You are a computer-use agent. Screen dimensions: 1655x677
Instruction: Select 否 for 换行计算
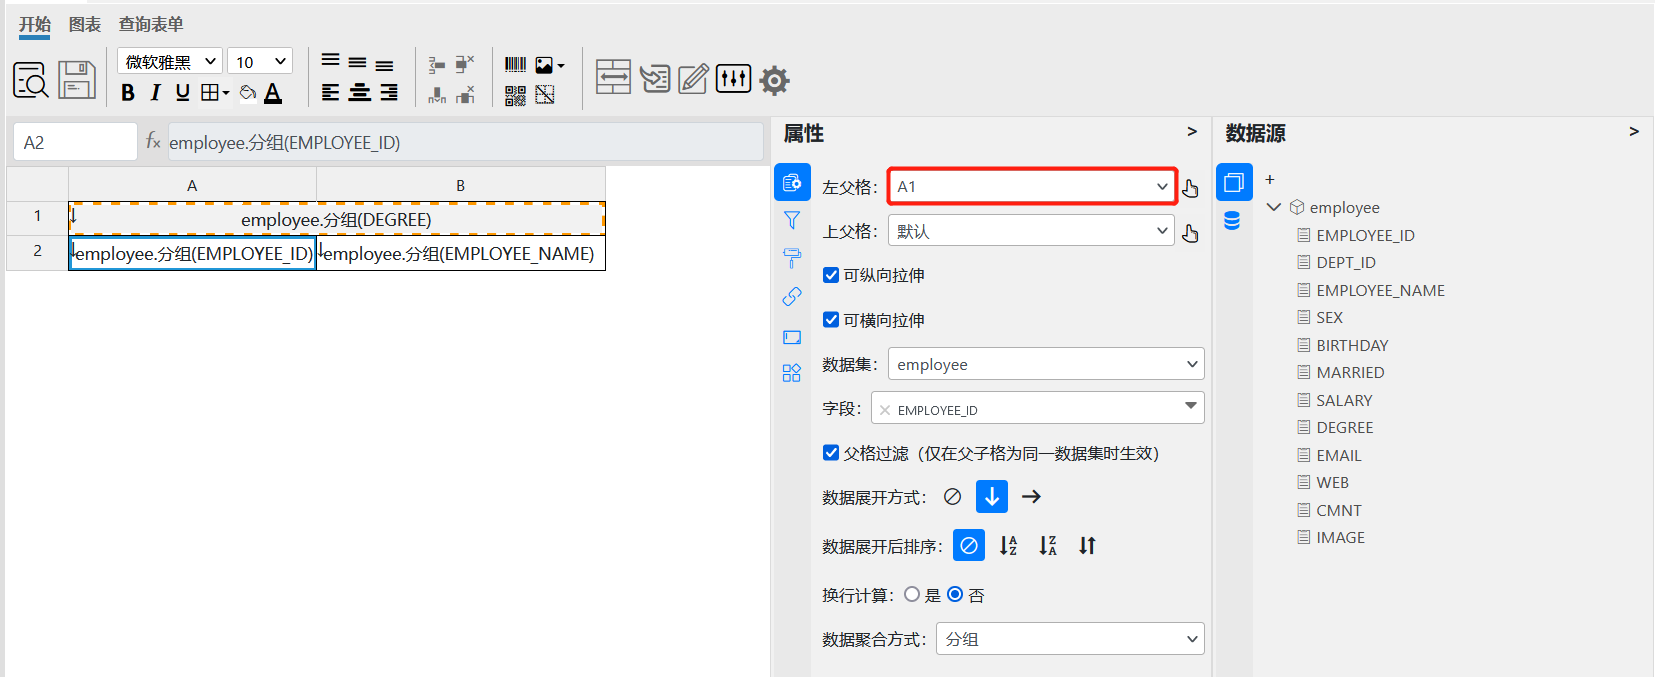click(x=955, y=594)
